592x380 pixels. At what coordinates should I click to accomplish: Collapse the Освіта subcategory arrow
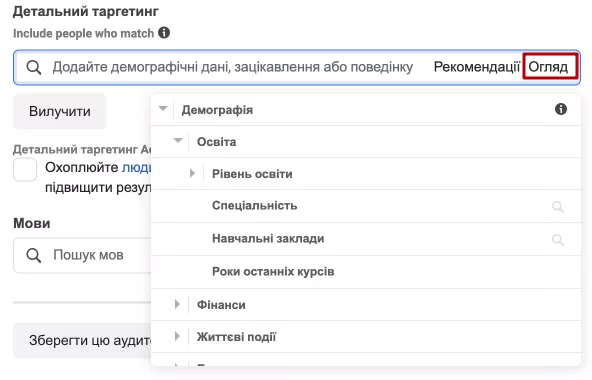(178, 141)
